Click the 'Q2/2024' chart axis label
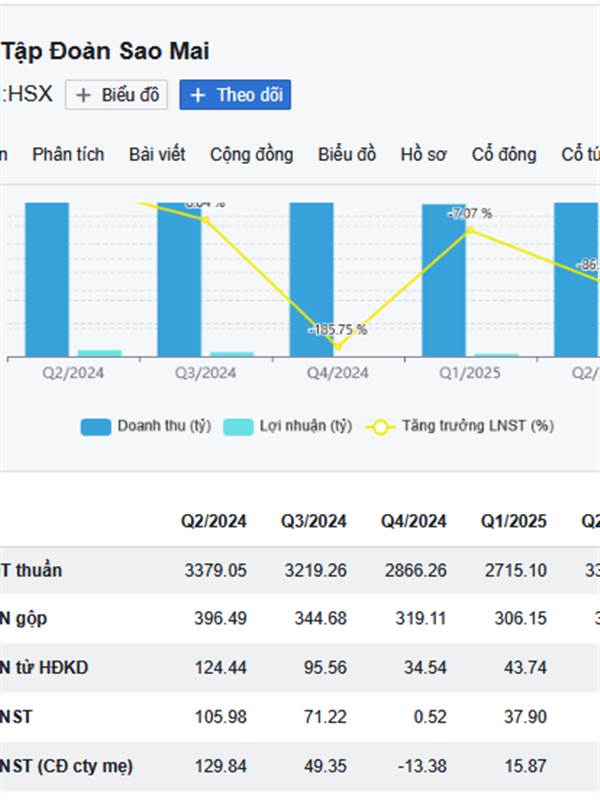The image size is (600, 800). (73, 373)
